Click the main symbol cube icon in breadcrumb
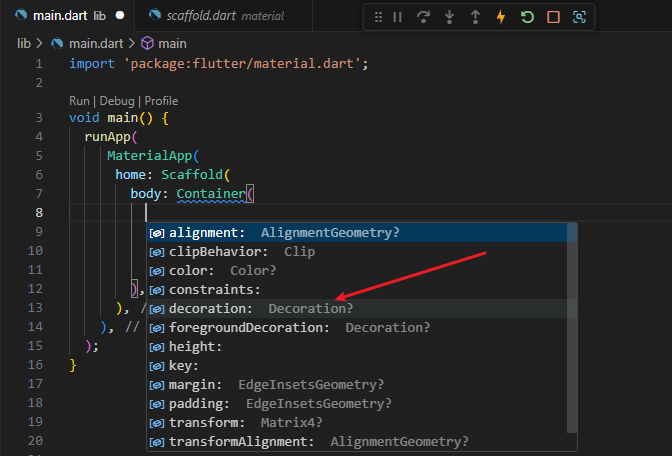 [x=147, y=43]
